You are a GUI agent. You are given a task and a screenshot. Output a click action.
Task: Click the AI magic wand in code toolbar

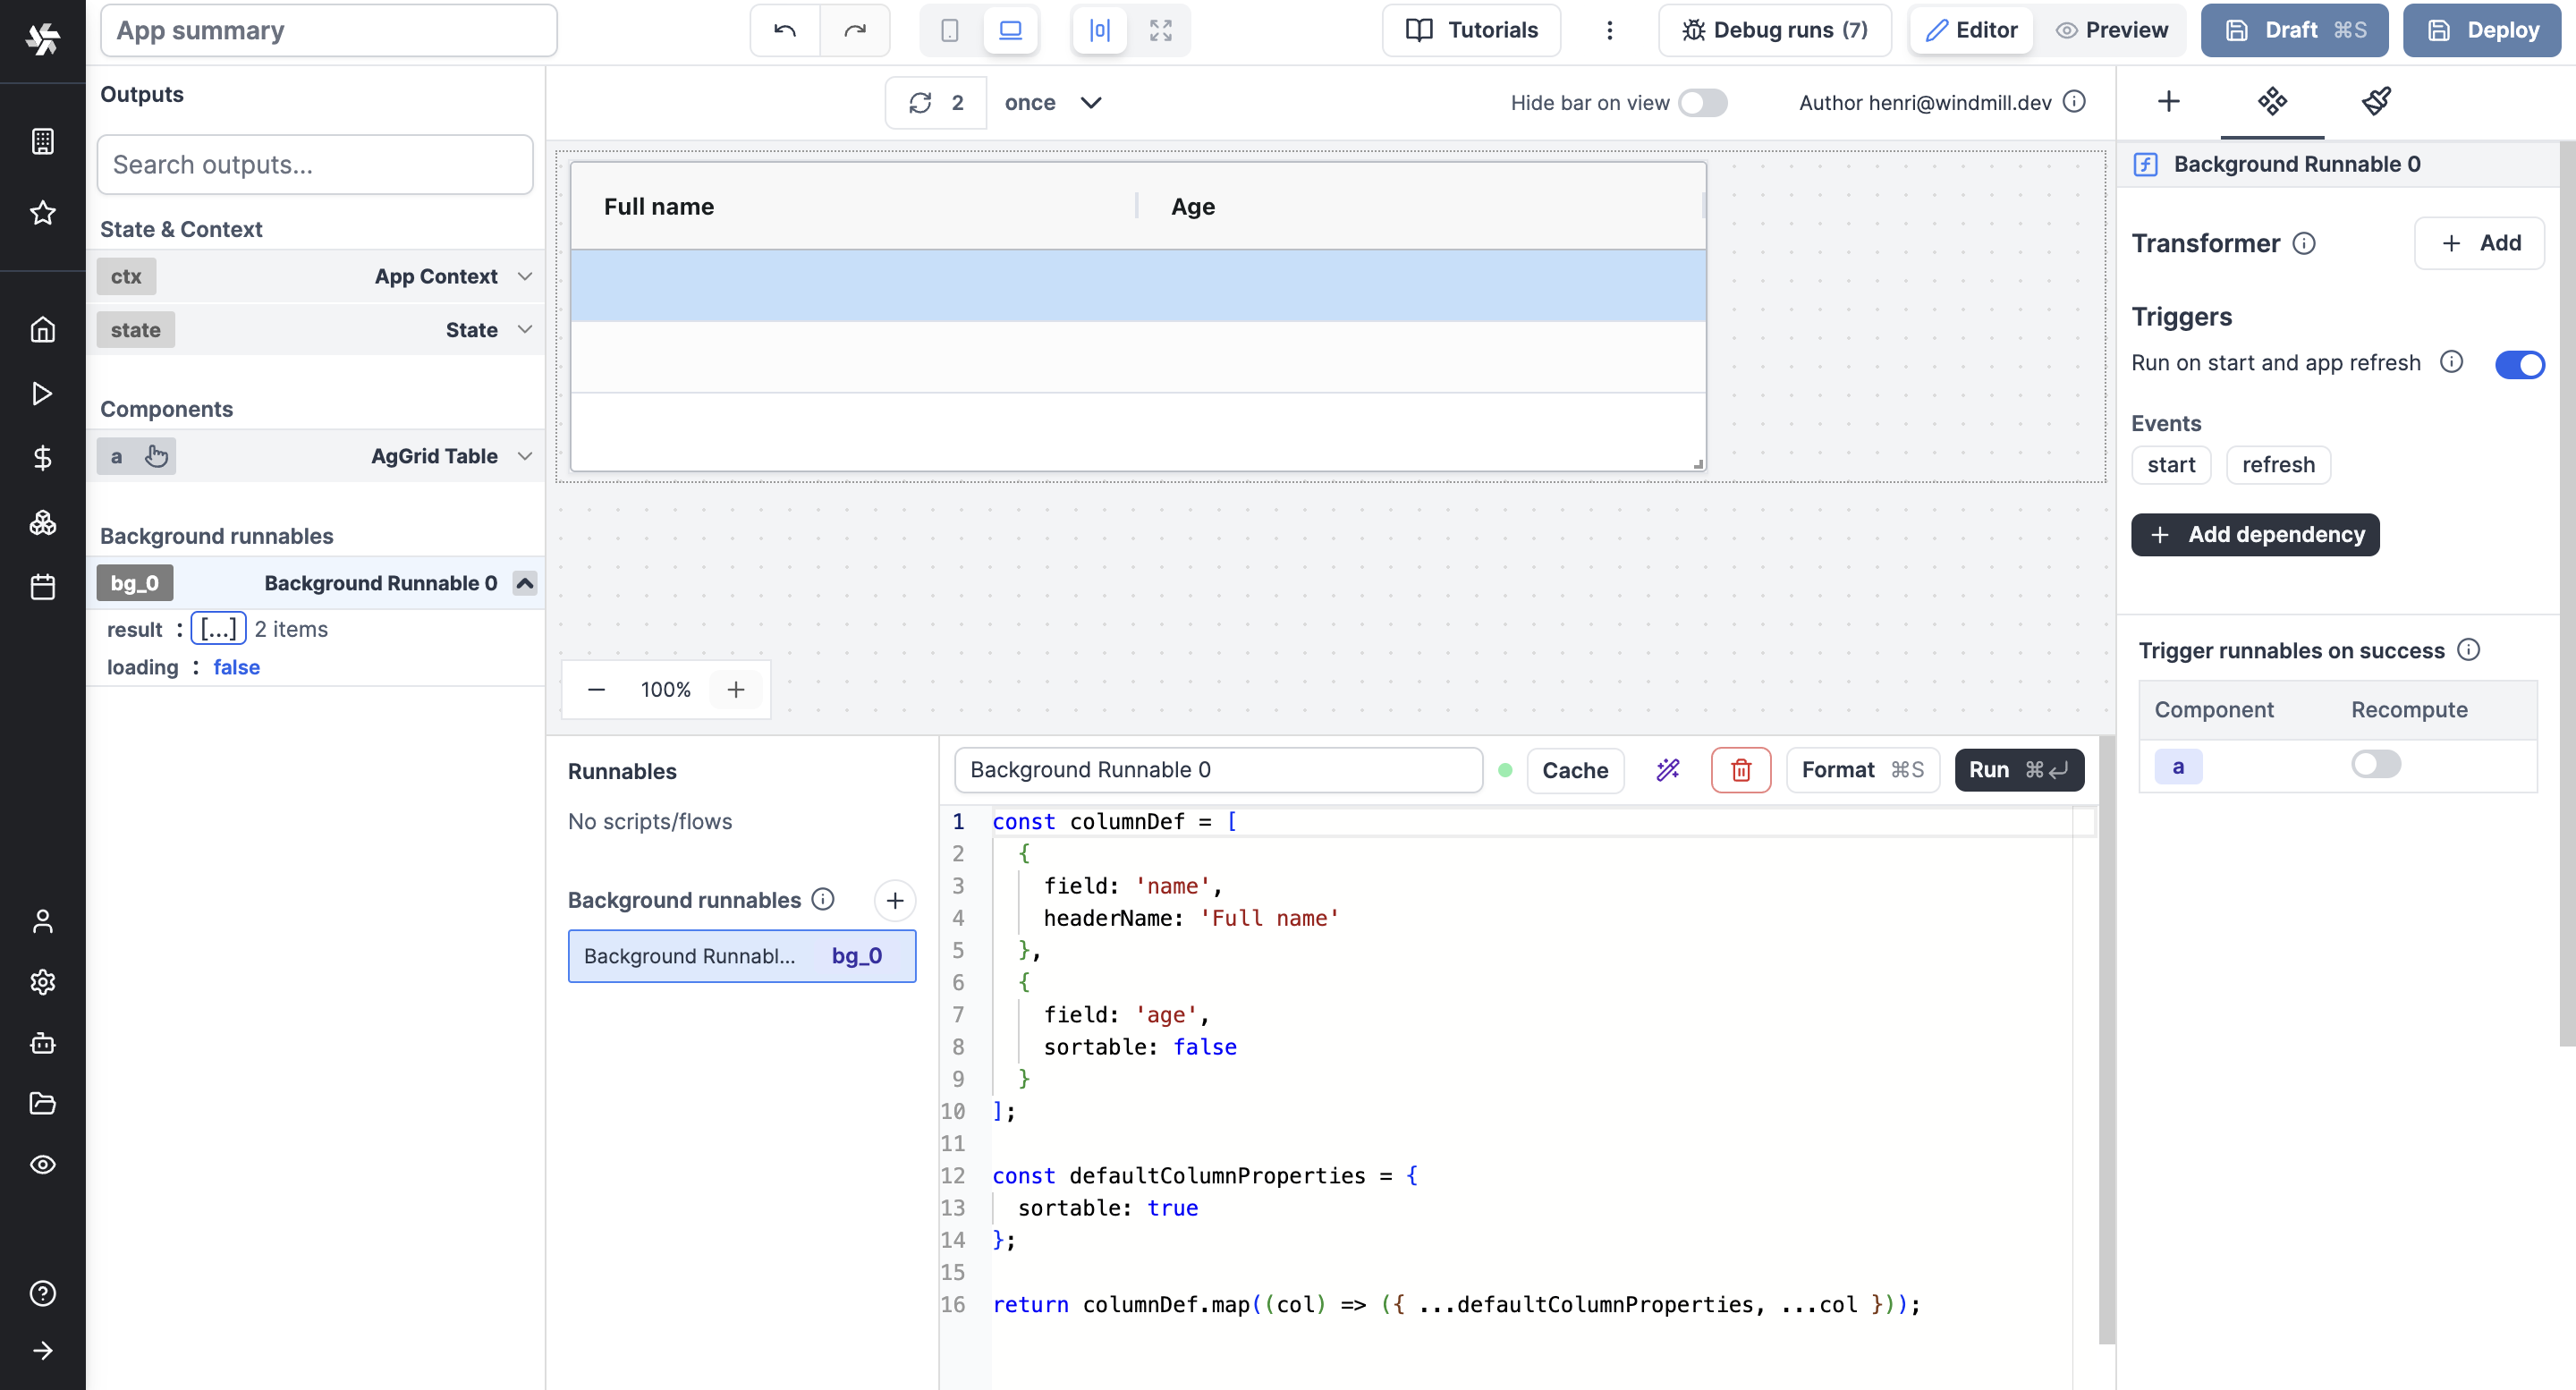[x=1667, y=770]
